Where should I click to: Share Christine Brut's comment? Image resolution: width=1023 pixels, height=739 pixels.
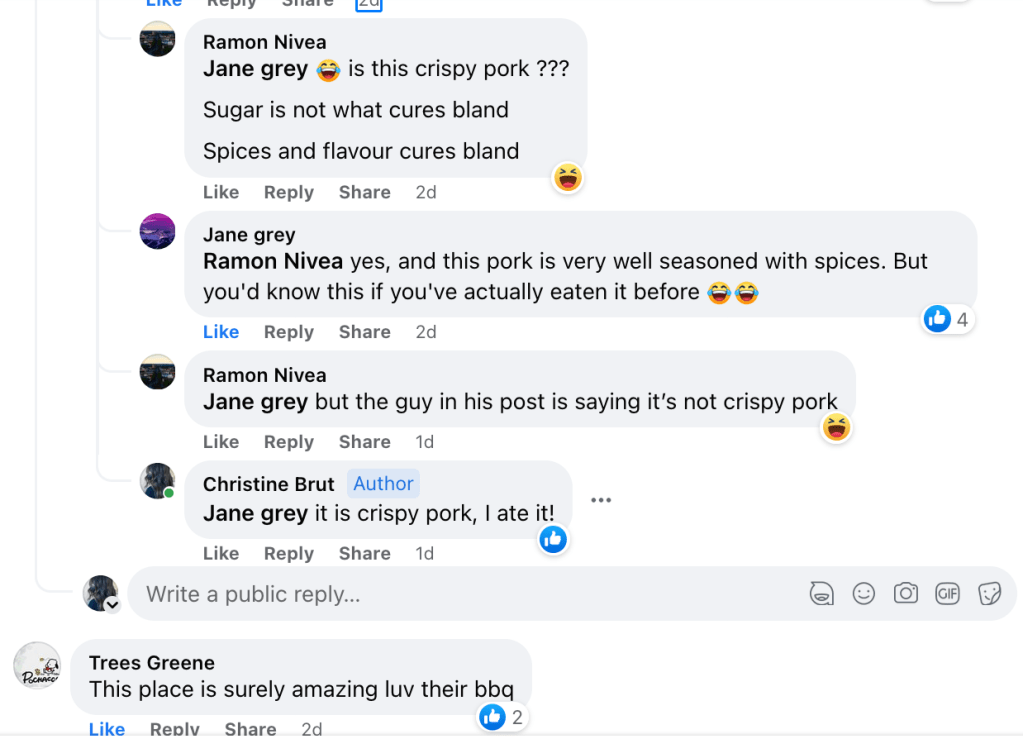coord(364,553)
